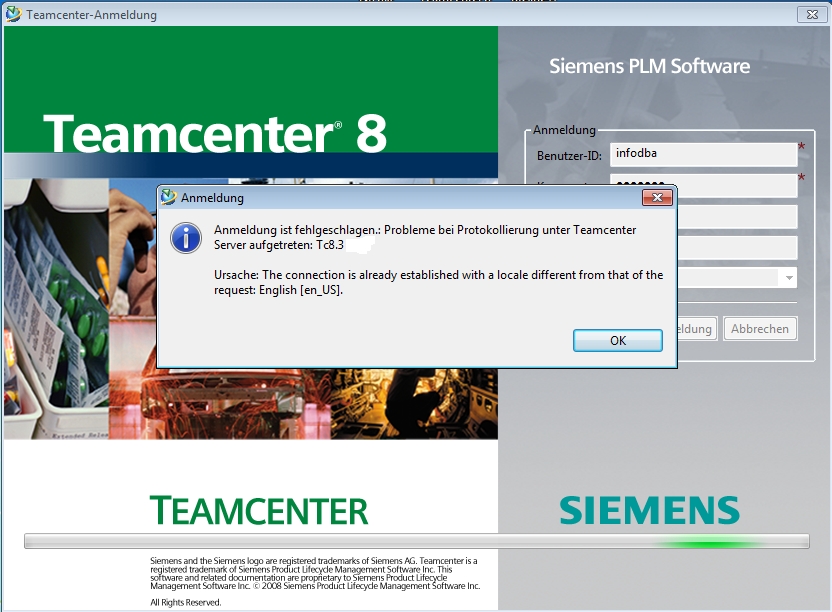The height and width of the screenshot is (612, 832).
Task: Click the blue information icon in the dialog
Action: tap(186, 238)
